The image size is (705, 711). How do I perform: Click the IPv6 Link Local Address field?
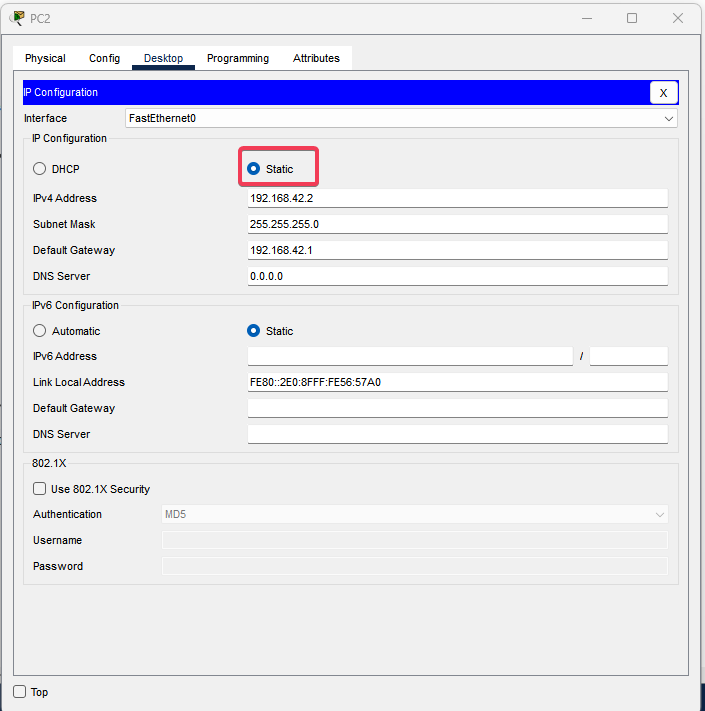(x=457, y=382)
